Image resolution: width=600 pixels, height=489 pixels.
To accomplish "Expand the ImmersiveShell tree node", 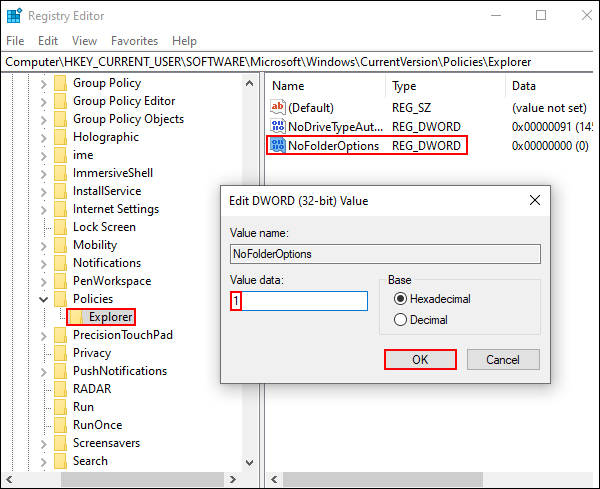I will pos(44,174).
